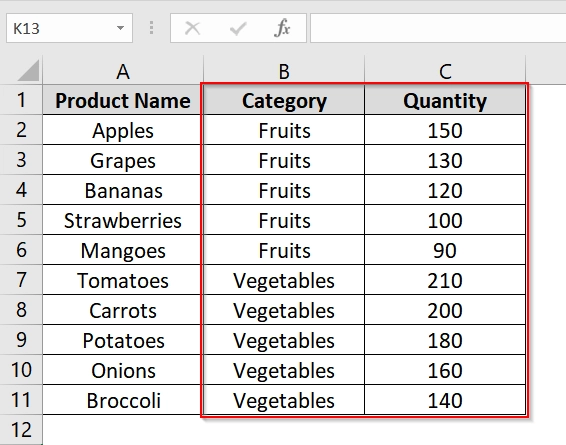Image resolution: width=566 pixels, height=445 pixels.
Task: Click the Quantity header cell
Action: tap(445, 100)
